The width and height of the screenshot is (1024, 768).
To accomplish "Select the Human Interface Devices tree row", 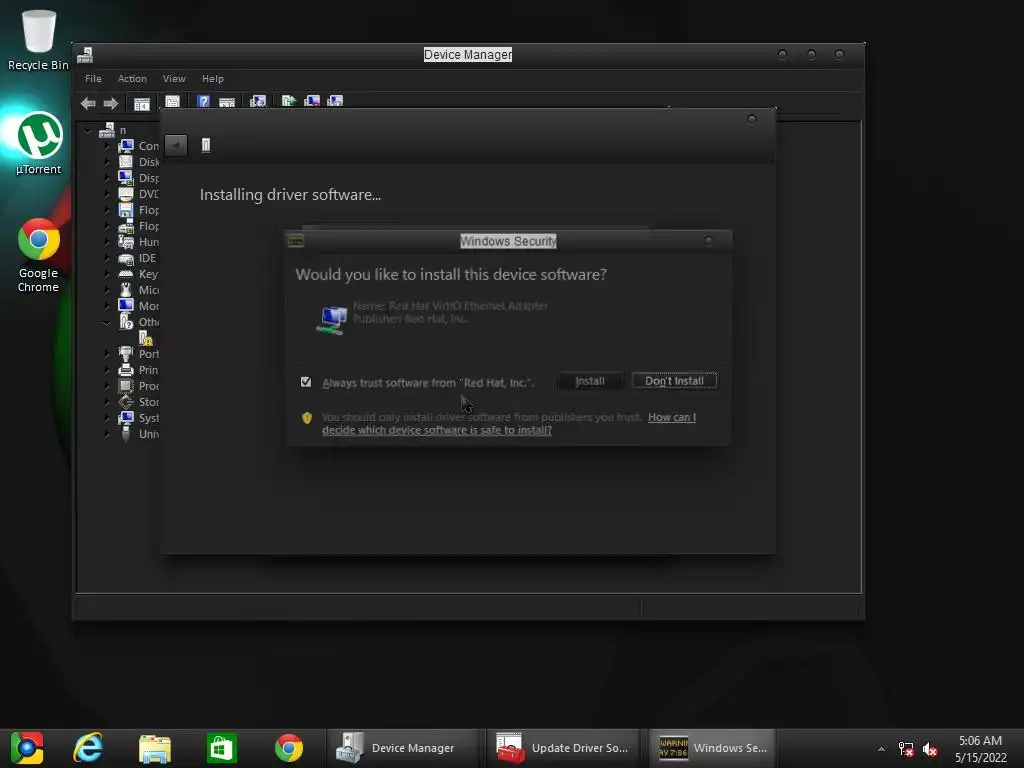I will pos(139,242).
